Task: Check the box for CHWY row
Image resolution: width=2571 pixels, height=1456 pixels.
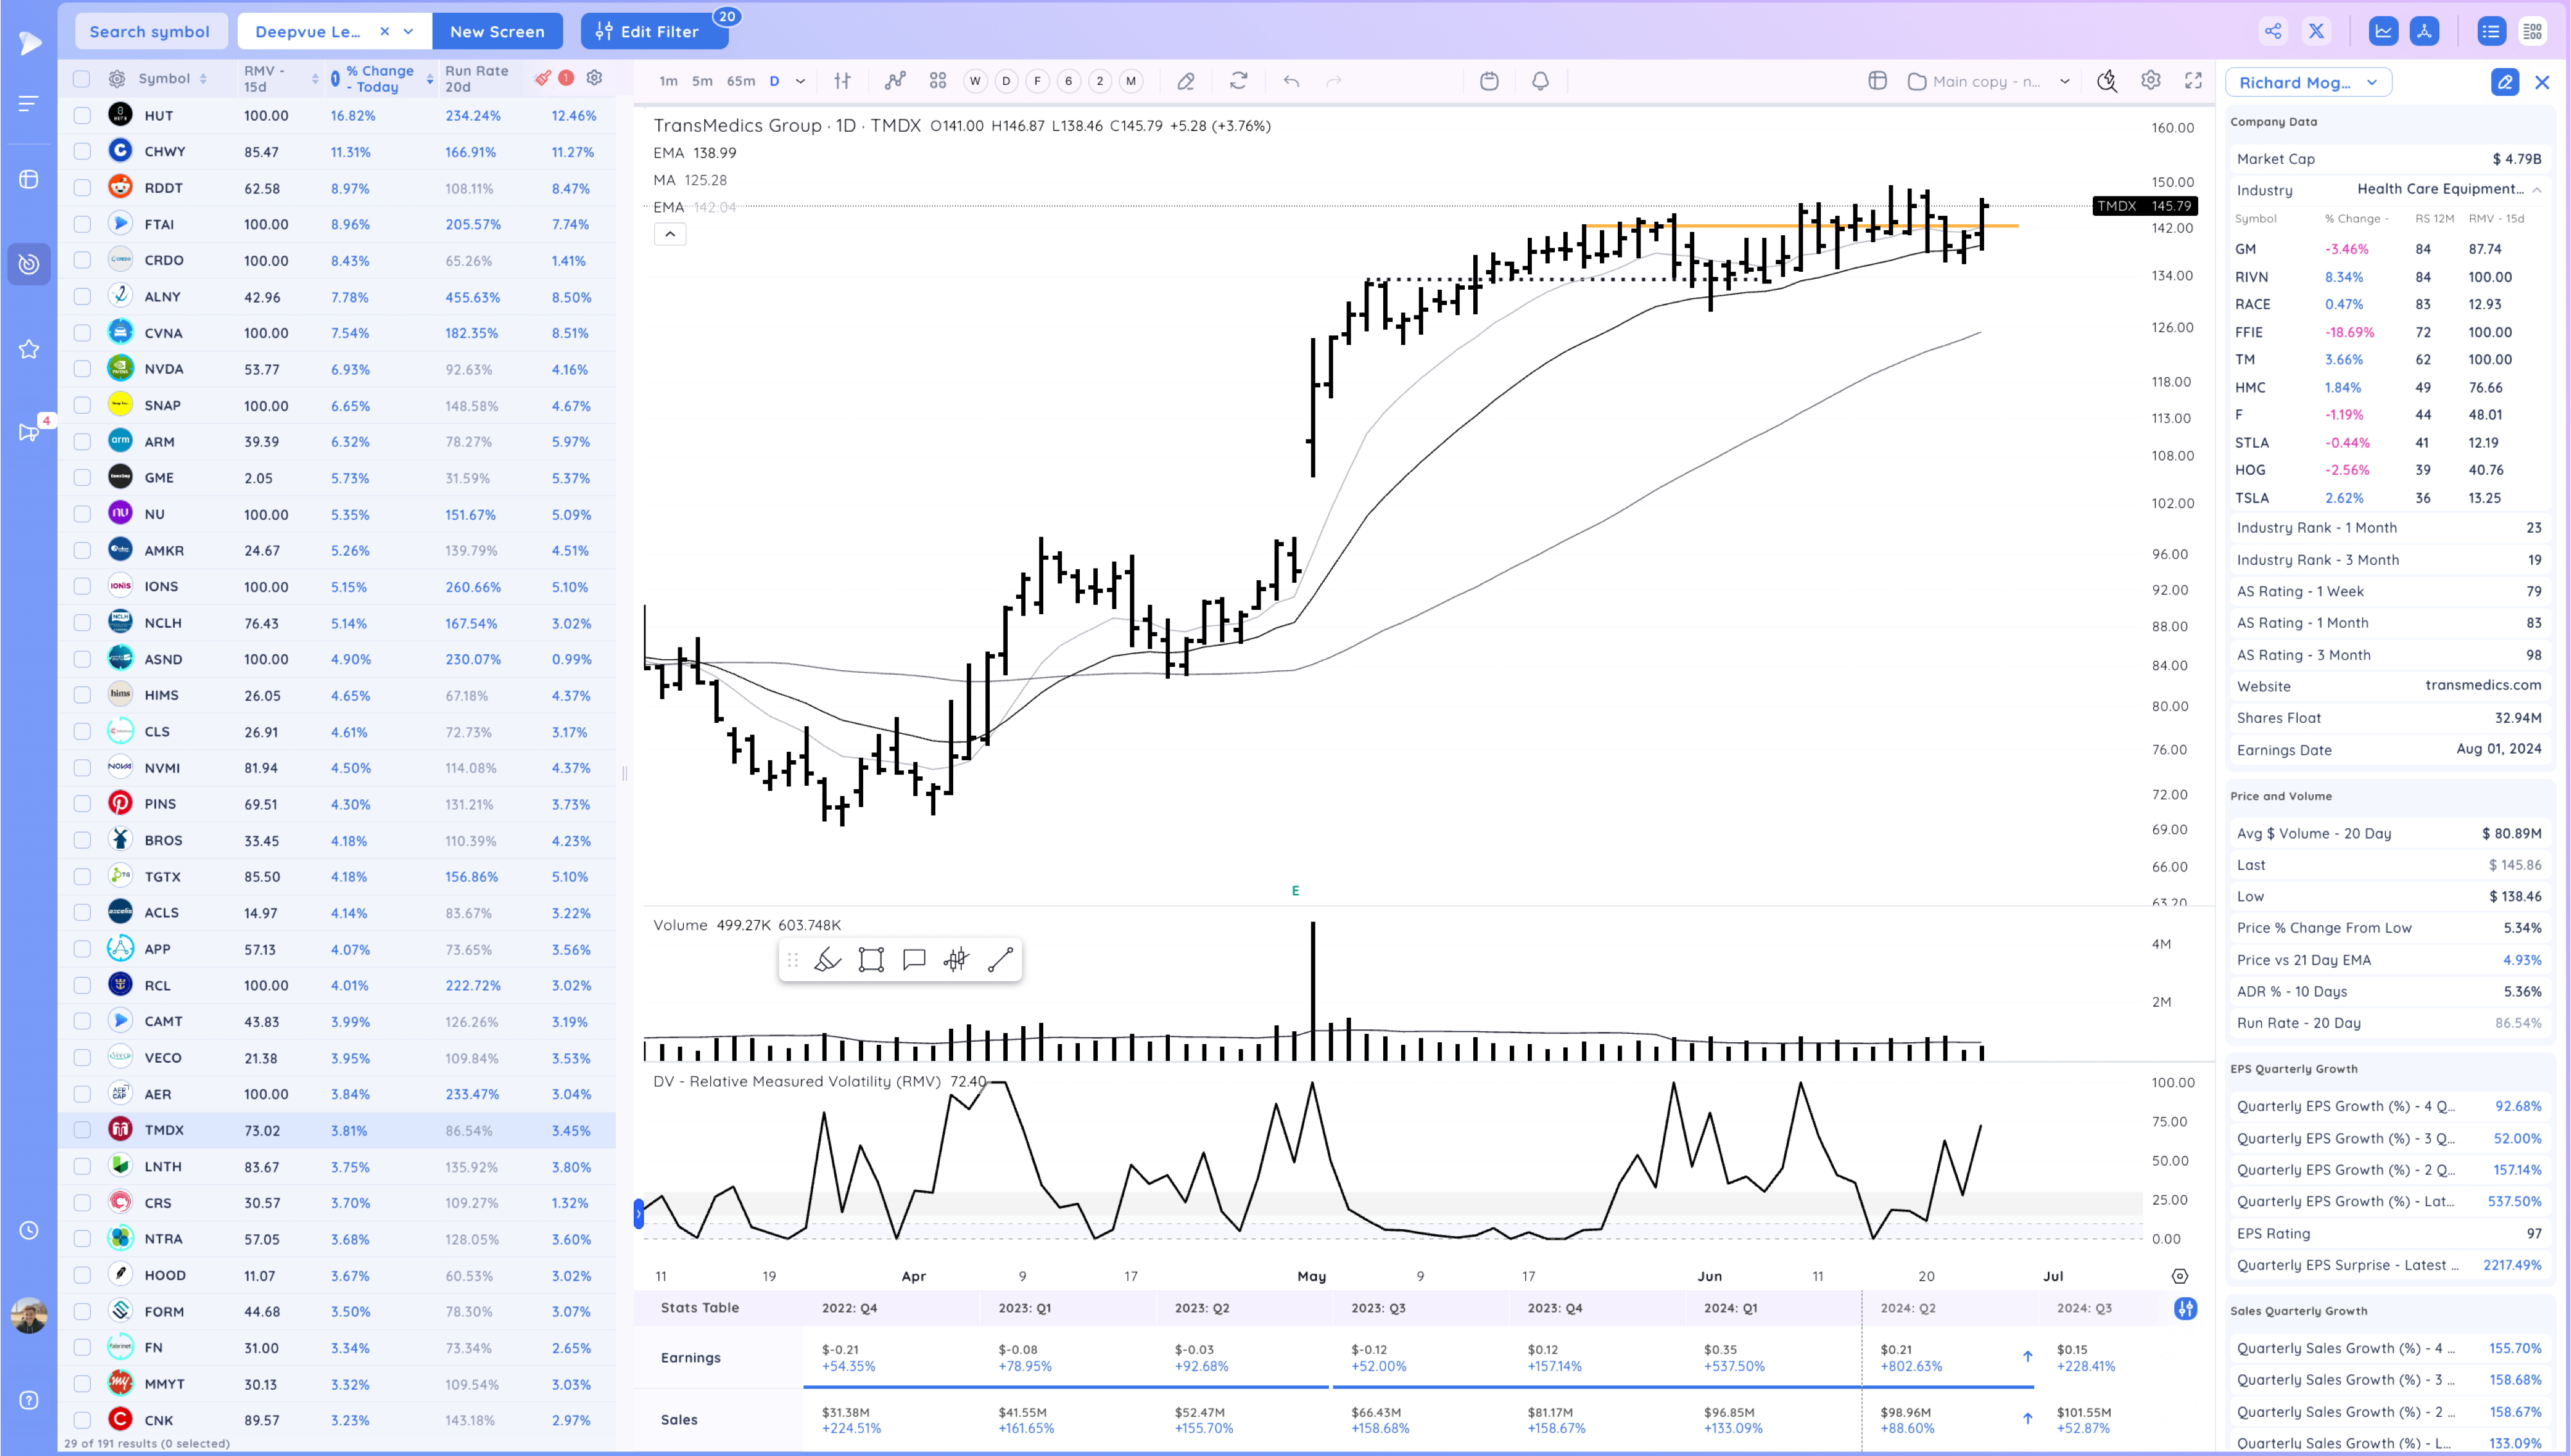Action: click(82, 151)
